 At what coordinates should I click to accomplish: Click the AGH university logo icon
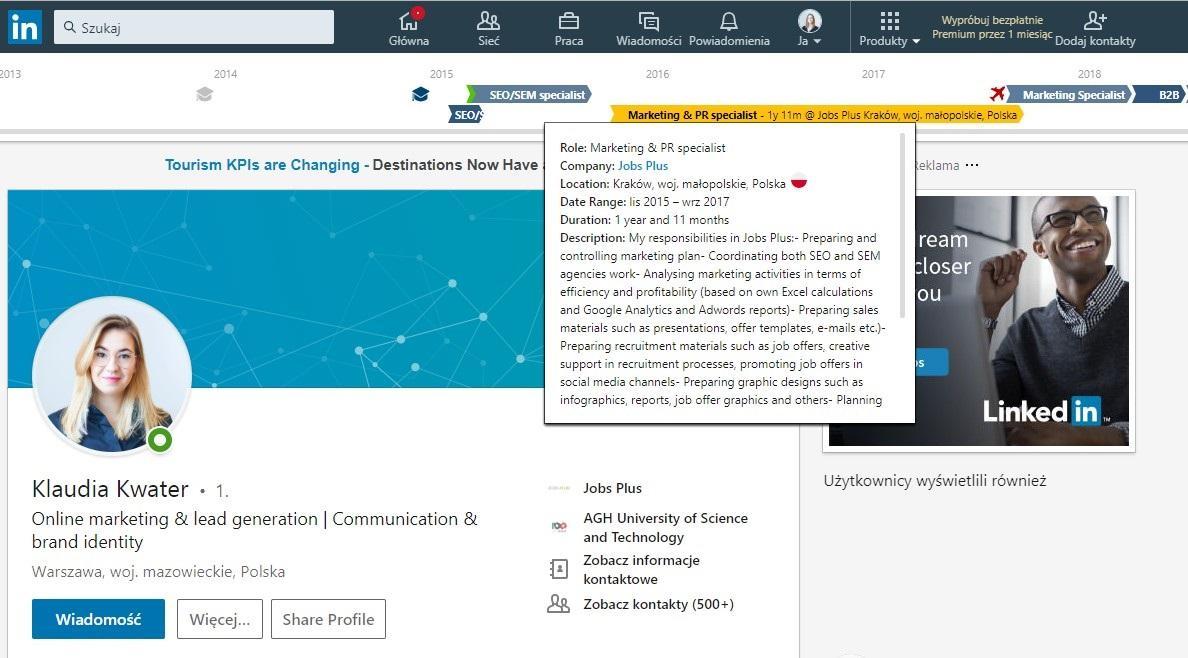(559, 526)
